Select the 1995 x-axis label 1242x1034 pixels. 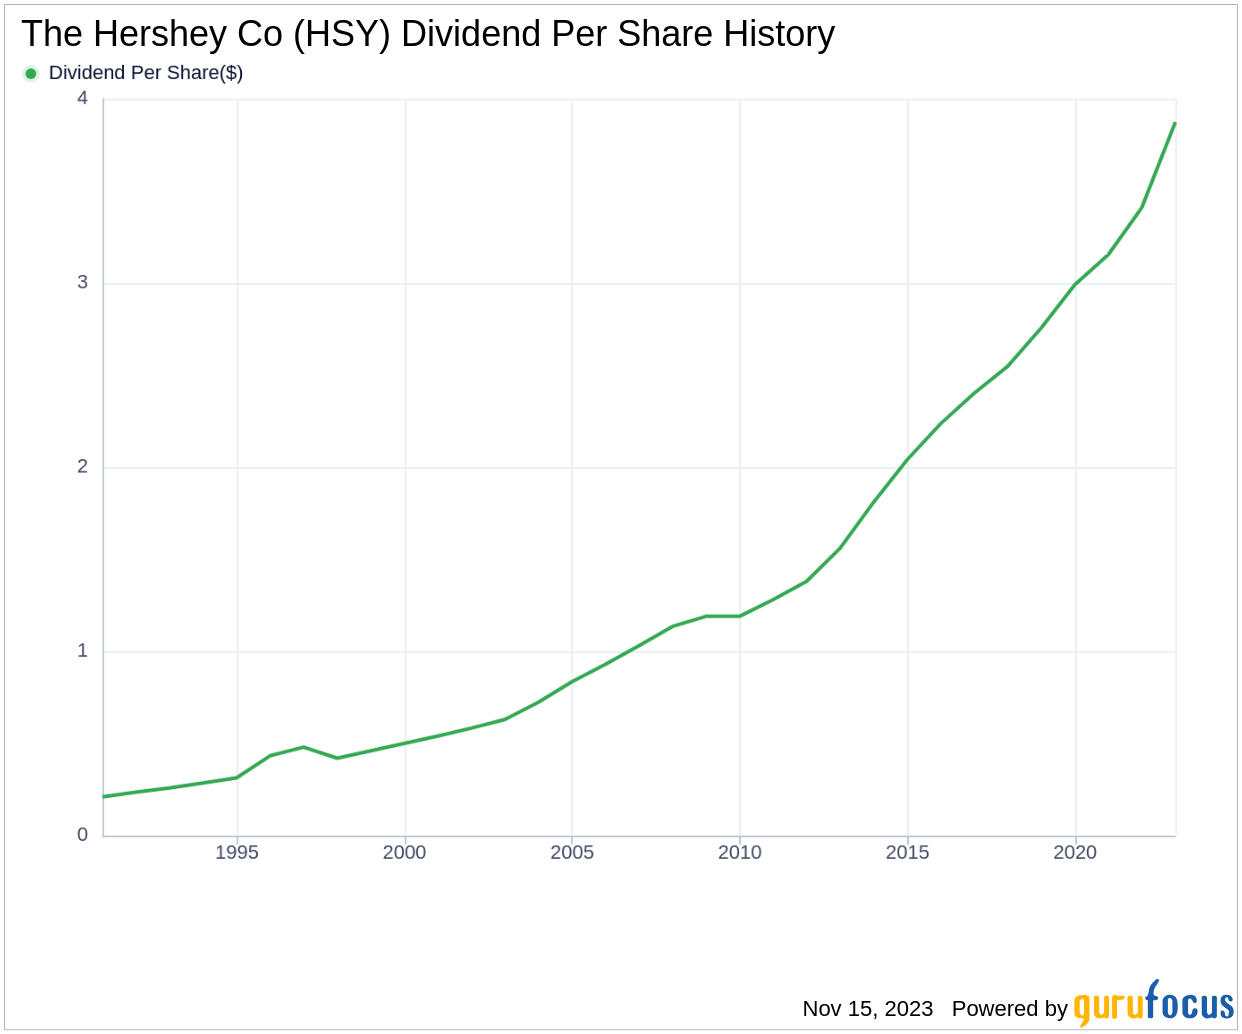pos(237,853)
